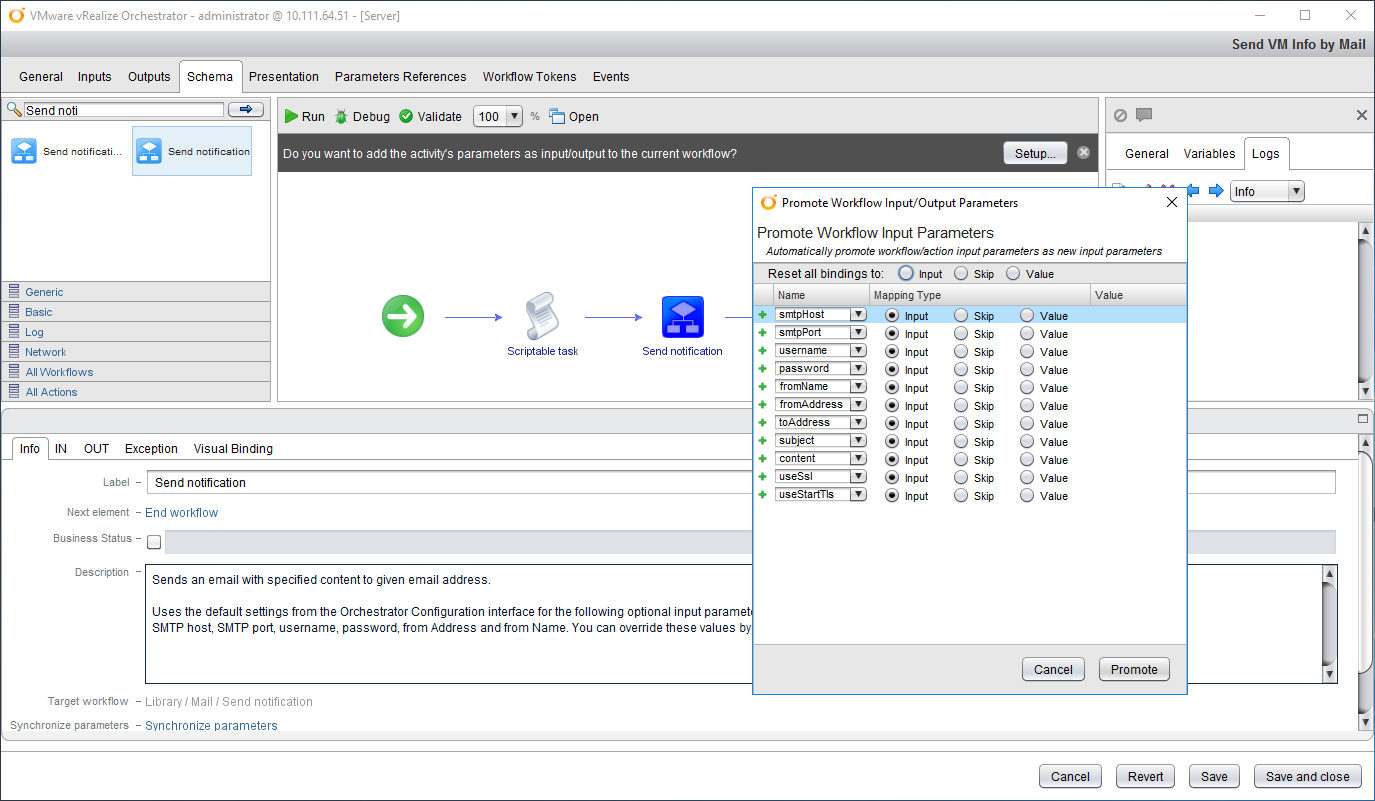
Task: Click the Description box vertical scrollbar
Action: coord(1328,624)
